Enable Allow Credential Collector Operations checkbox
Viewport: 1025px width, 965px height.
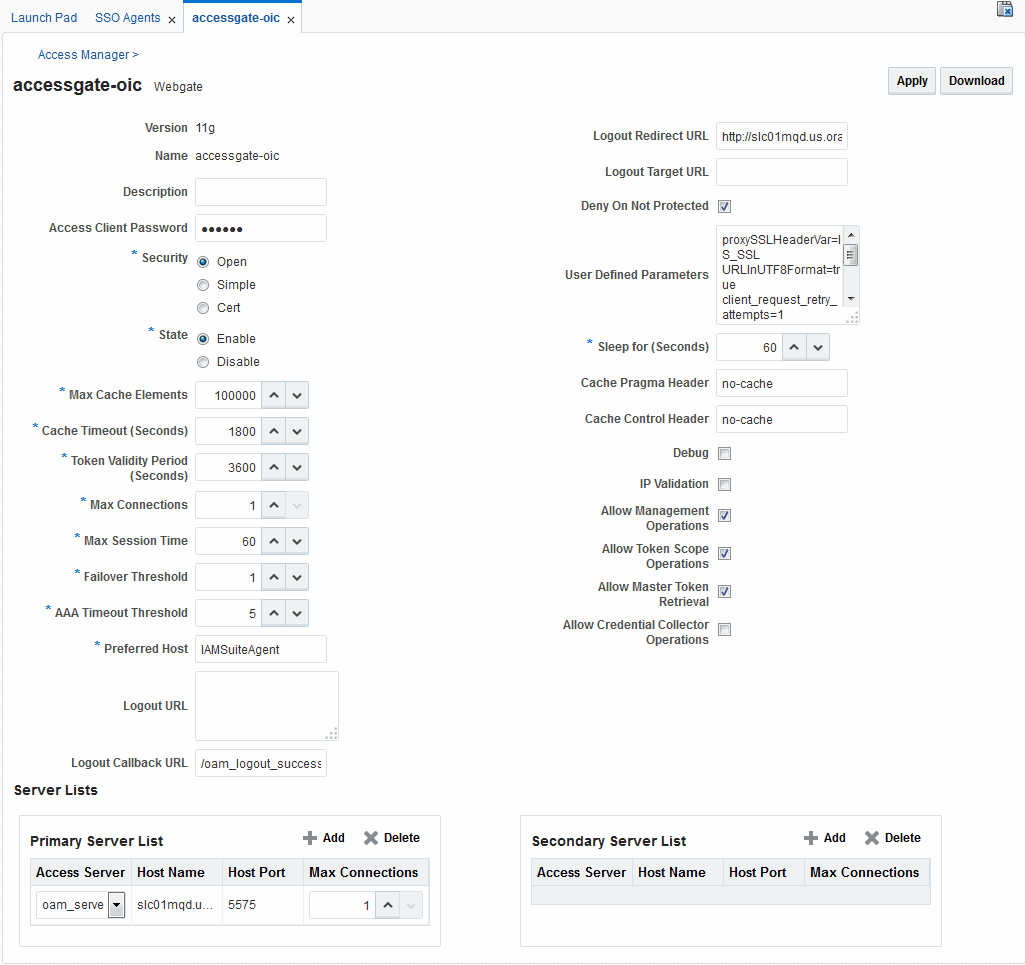coord(724,630)
